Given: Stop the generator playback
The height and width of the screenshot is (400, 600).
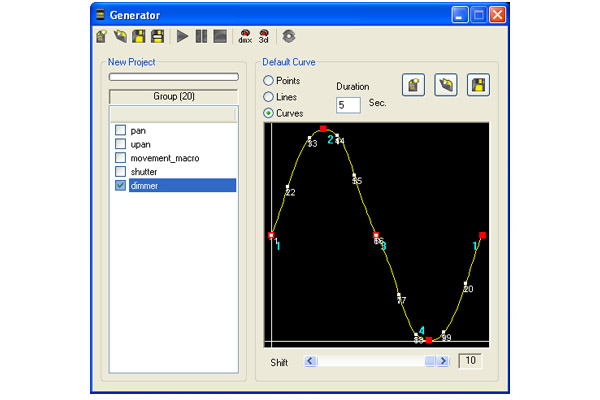Looking at the screenshot, I should pyautogui.click(x=219, y=37).
